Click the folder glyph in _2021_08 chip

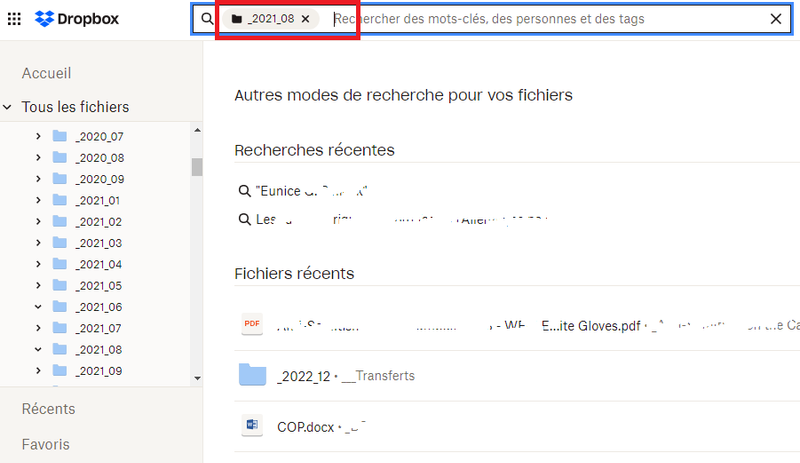tap(237, 19)
